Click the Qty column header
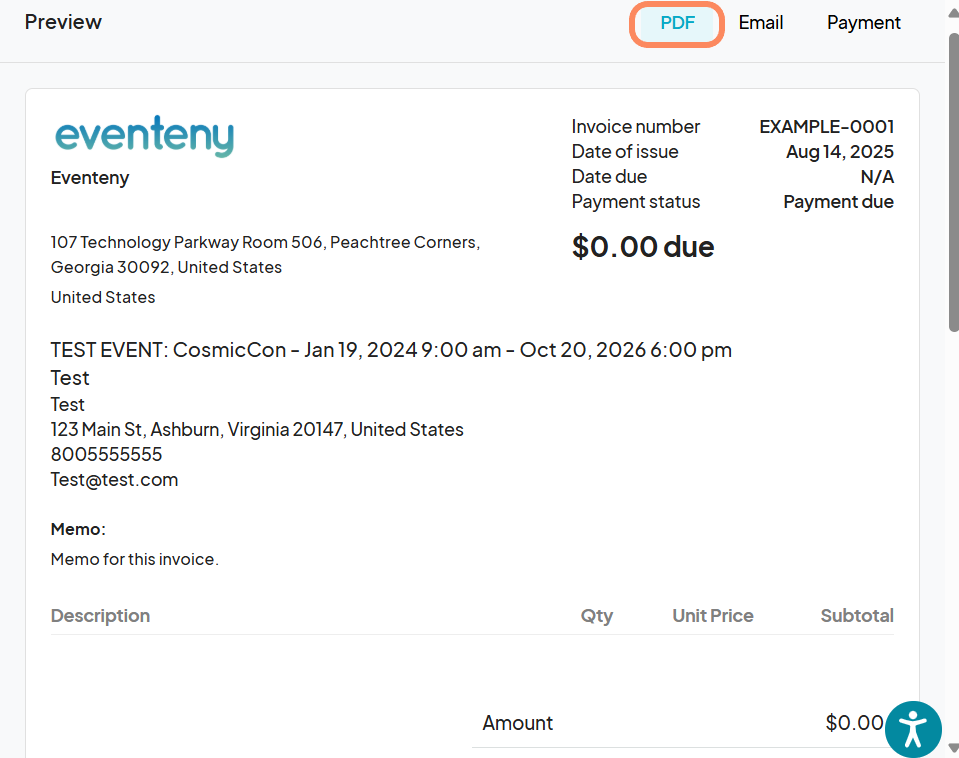 596,616
